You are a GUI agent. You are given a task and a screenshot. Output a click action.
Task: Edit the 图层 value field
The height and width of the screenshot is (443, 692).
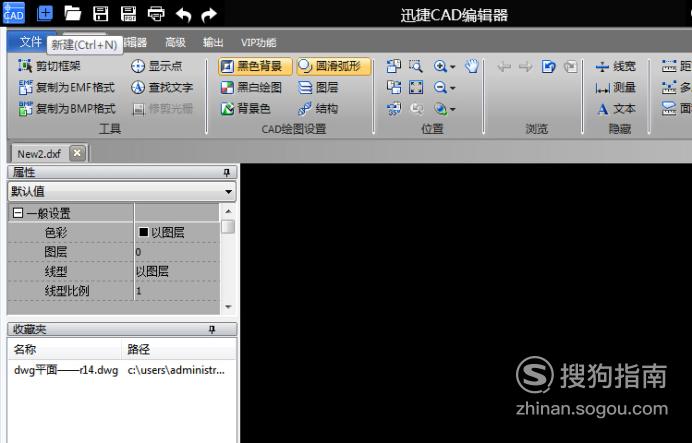coord(177,252)
